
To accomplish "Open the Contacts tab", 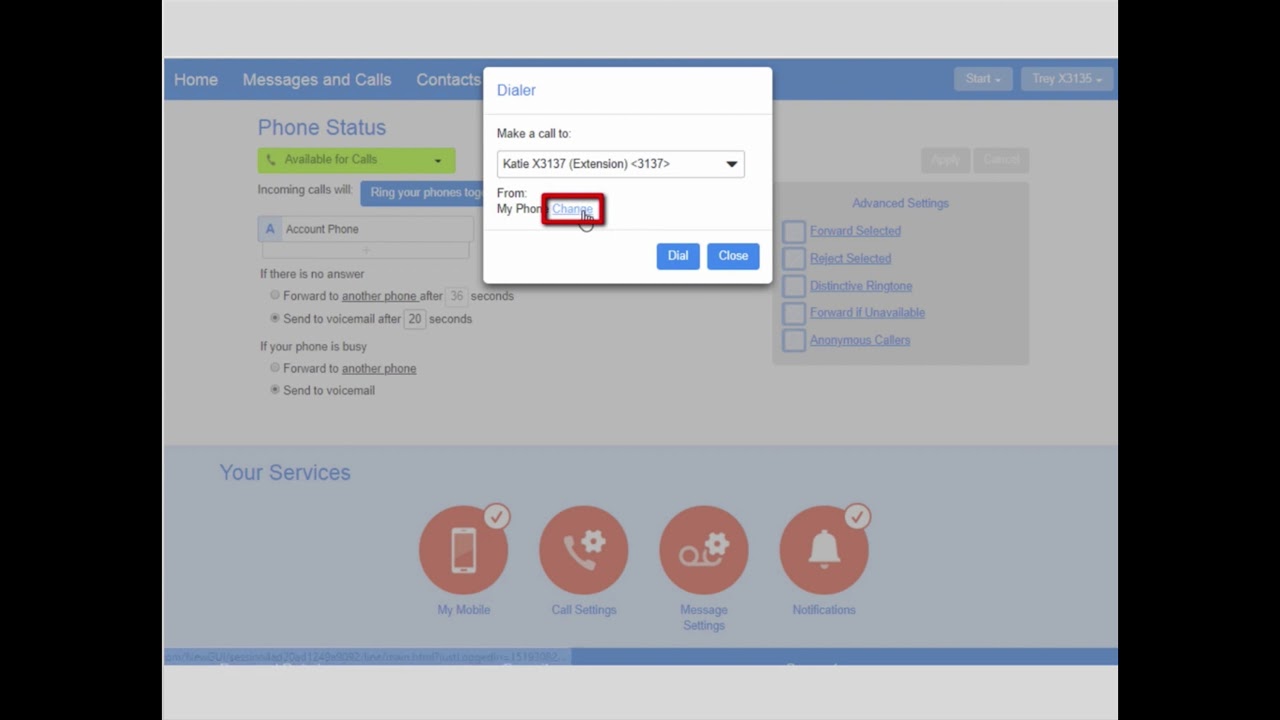I will [x=448, y=80].
